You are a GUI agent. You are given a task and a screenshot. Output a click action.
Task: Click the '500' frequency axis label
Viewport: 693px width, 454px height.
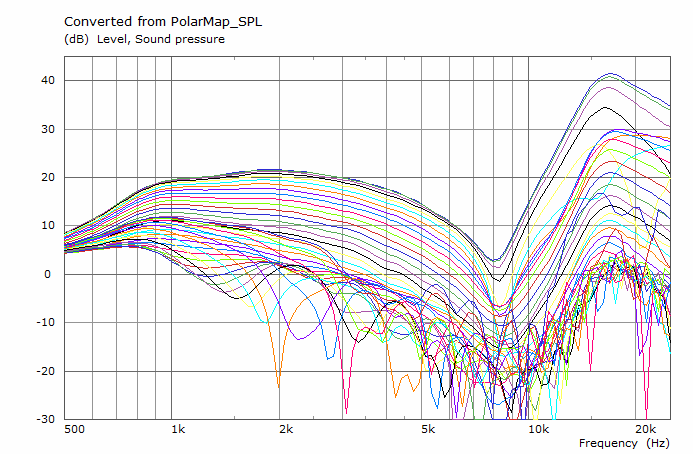[x=74, y=429]
